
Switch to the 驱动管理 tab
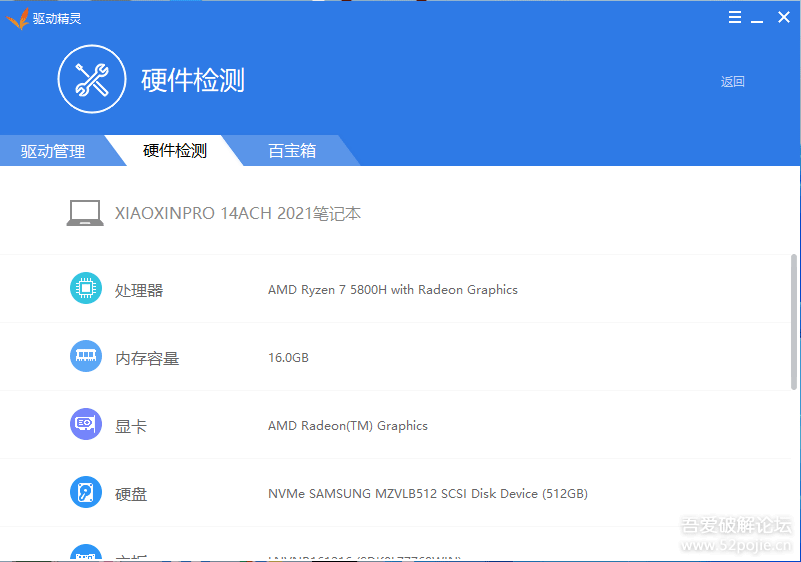pos(53,151)
